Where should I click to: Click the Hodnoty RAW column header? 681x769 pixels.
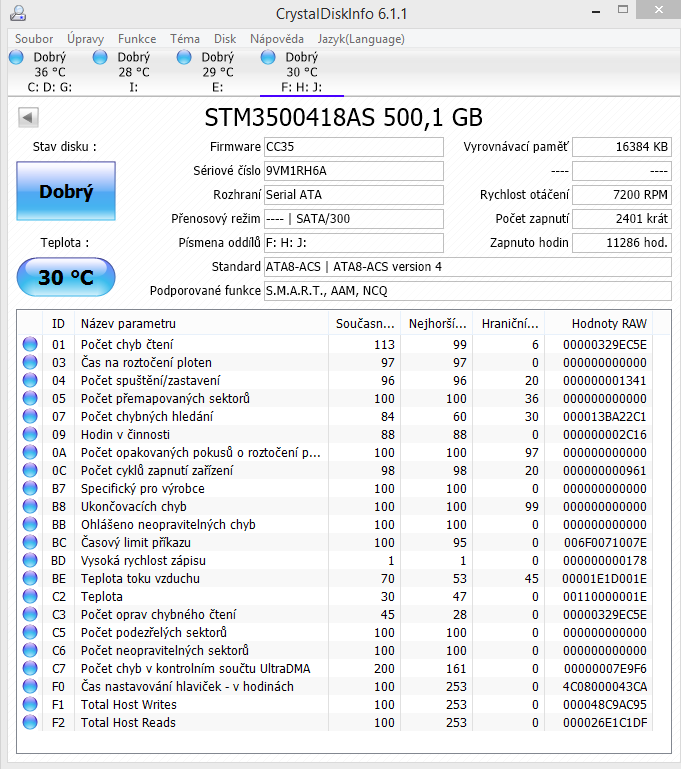pos(598,324)
